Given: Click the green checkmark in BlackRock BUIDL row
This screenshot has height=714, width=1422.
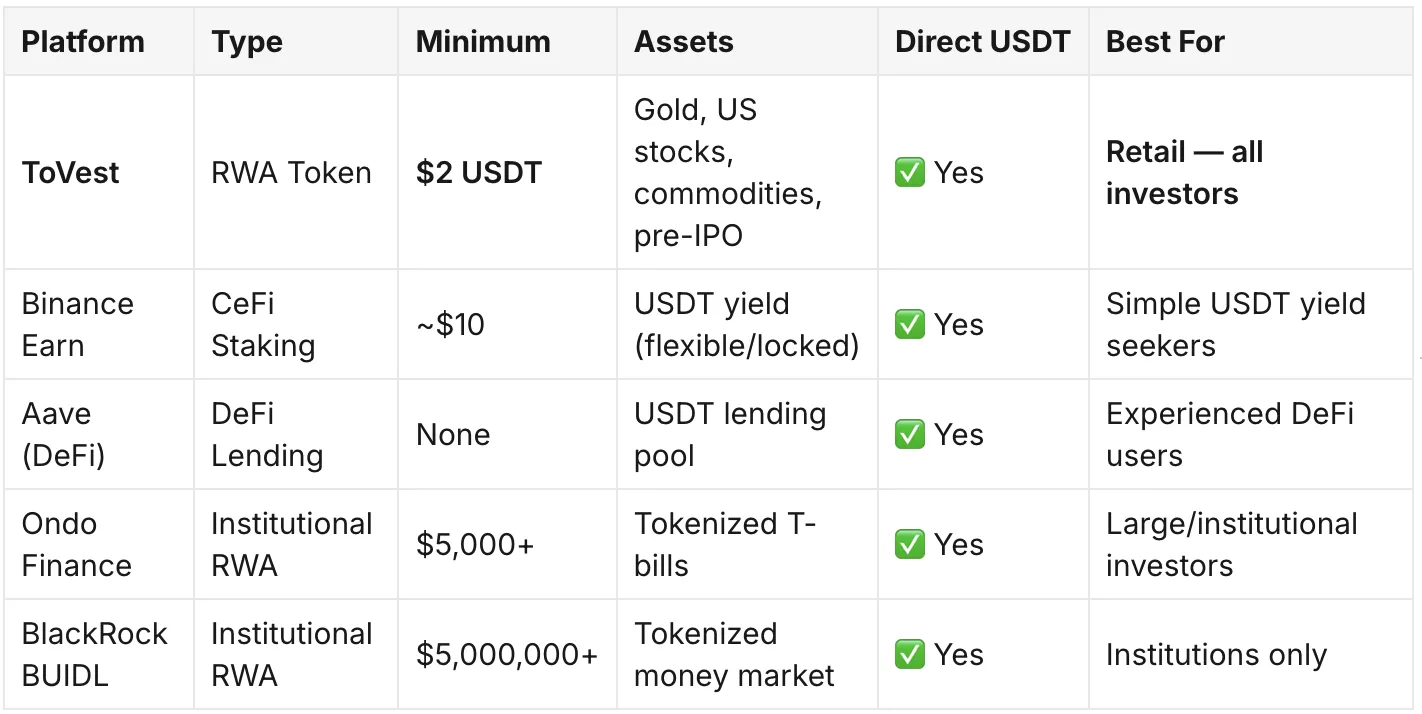Looking at the screenshot, I should (x=910, y=655).
